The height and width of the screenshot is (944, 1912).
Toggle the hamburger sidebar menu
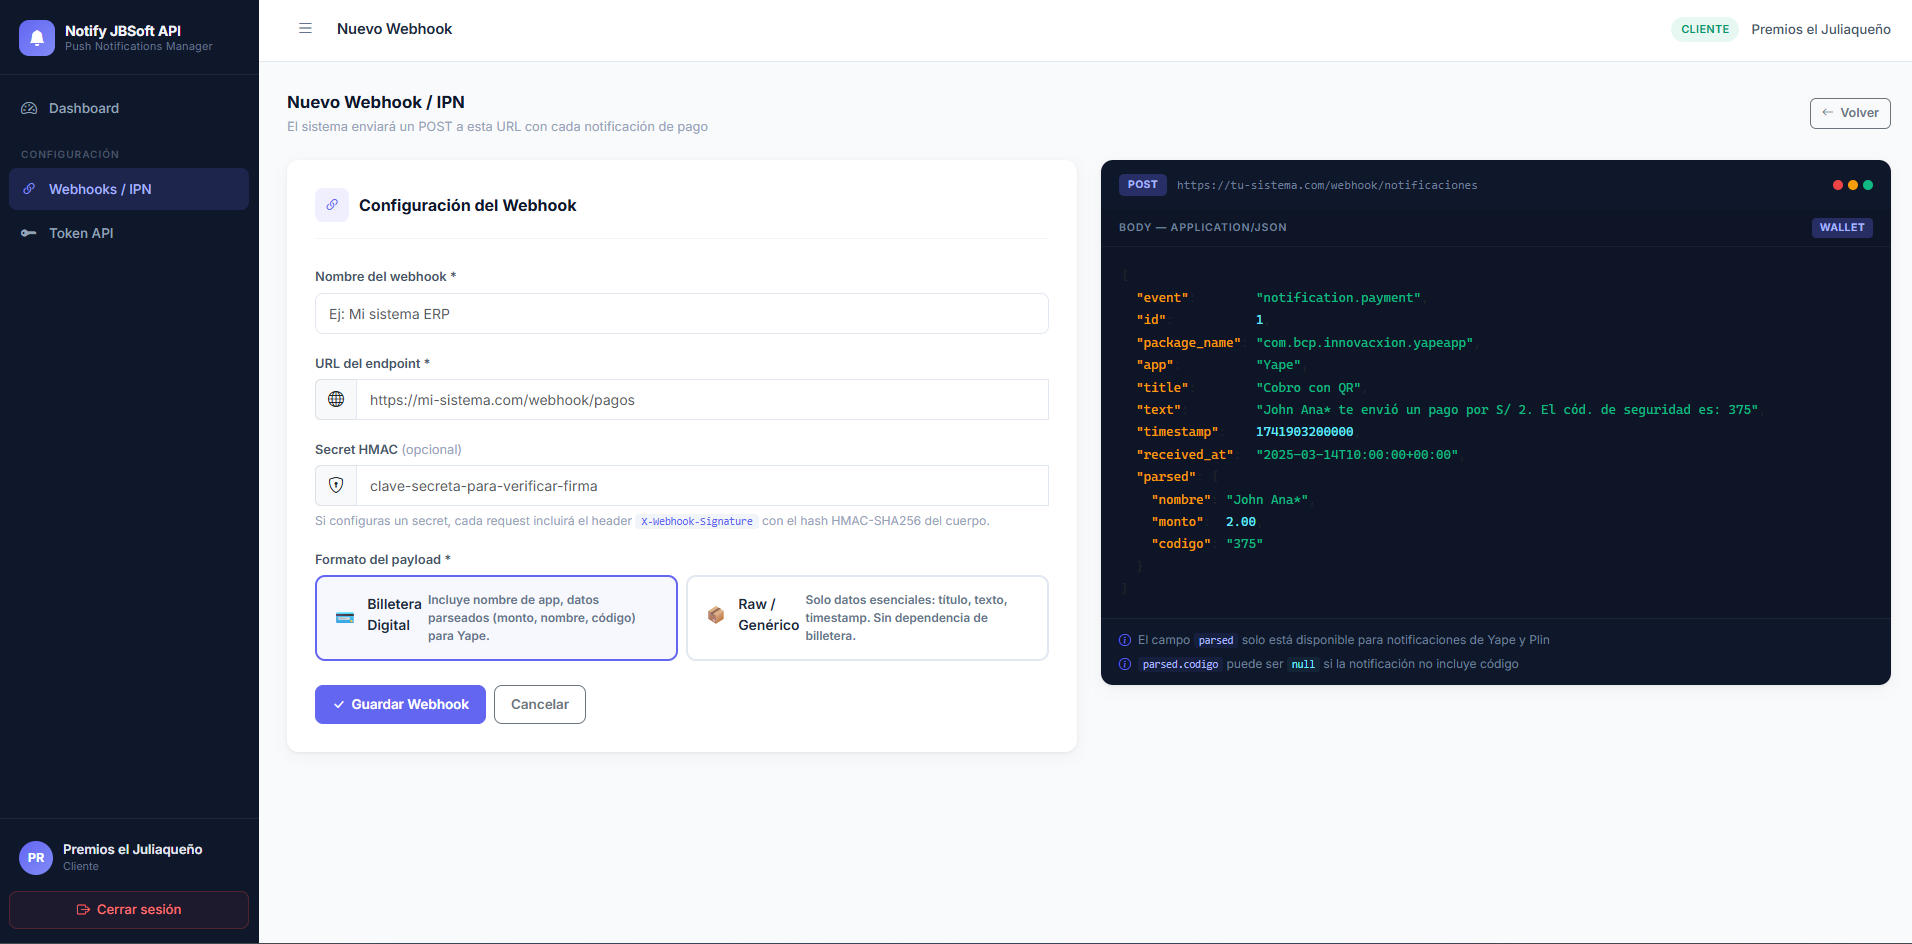(305, 29)
